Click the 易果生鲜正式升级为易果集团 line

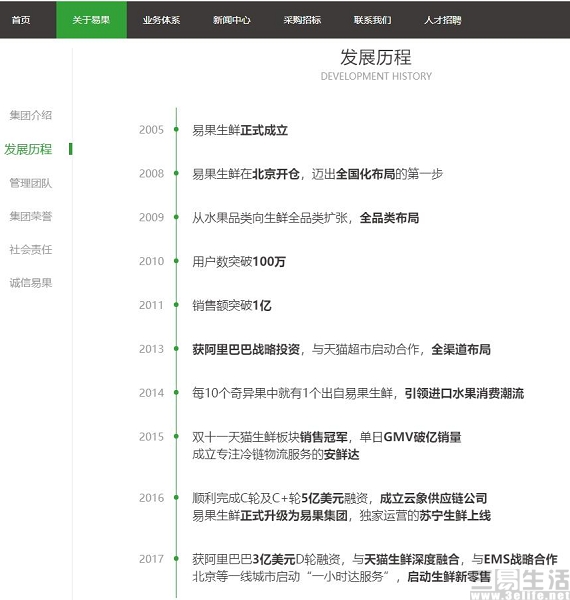341,516
